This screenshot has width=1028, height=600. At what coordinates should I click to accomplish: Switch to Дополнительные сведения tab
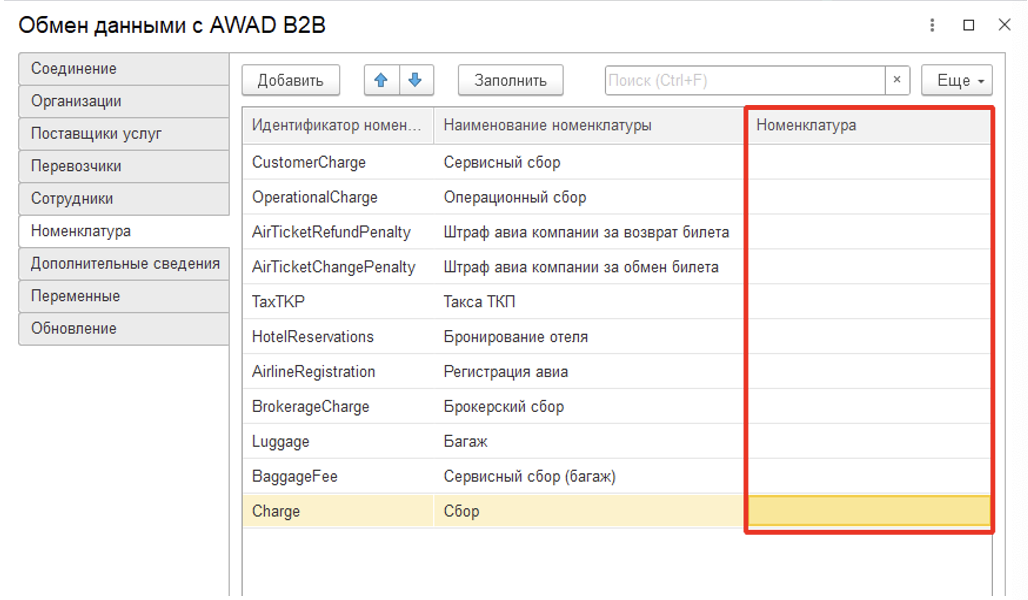pyautogui.click(x=123, y=264)
